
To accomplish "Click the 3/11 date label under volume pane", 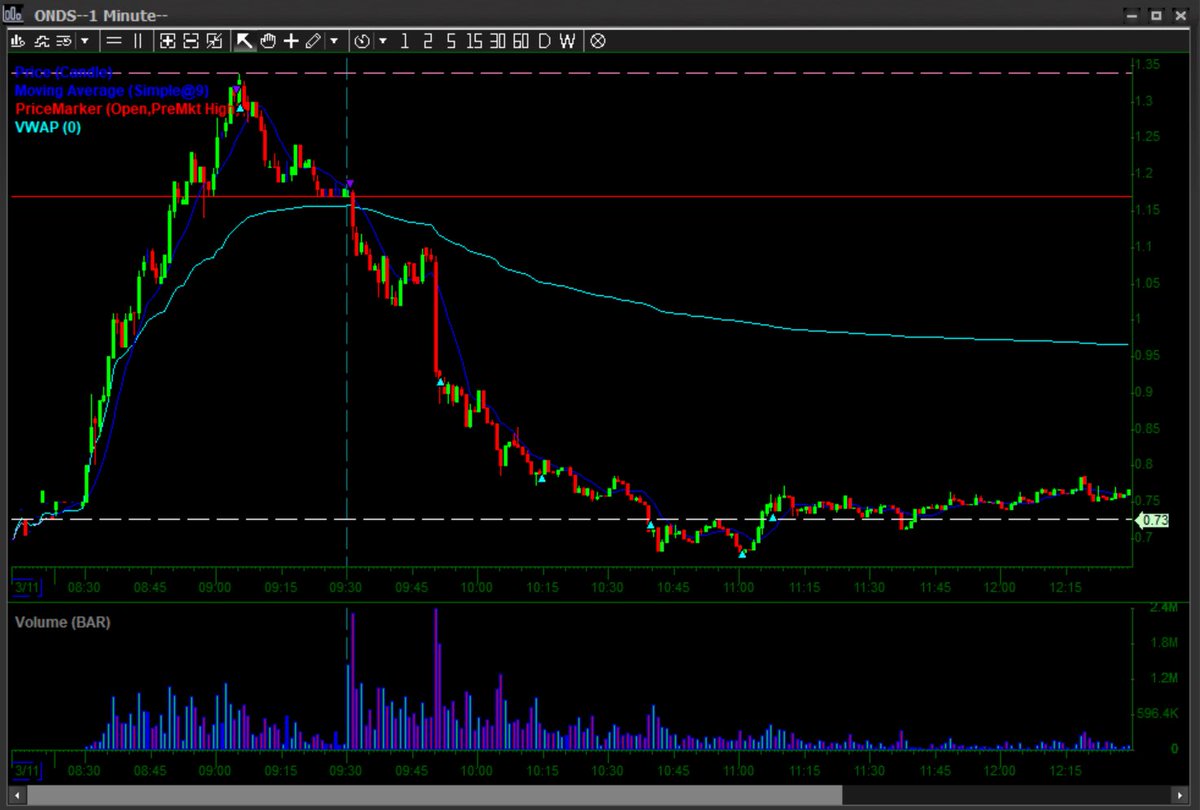I will click(25, 772).
